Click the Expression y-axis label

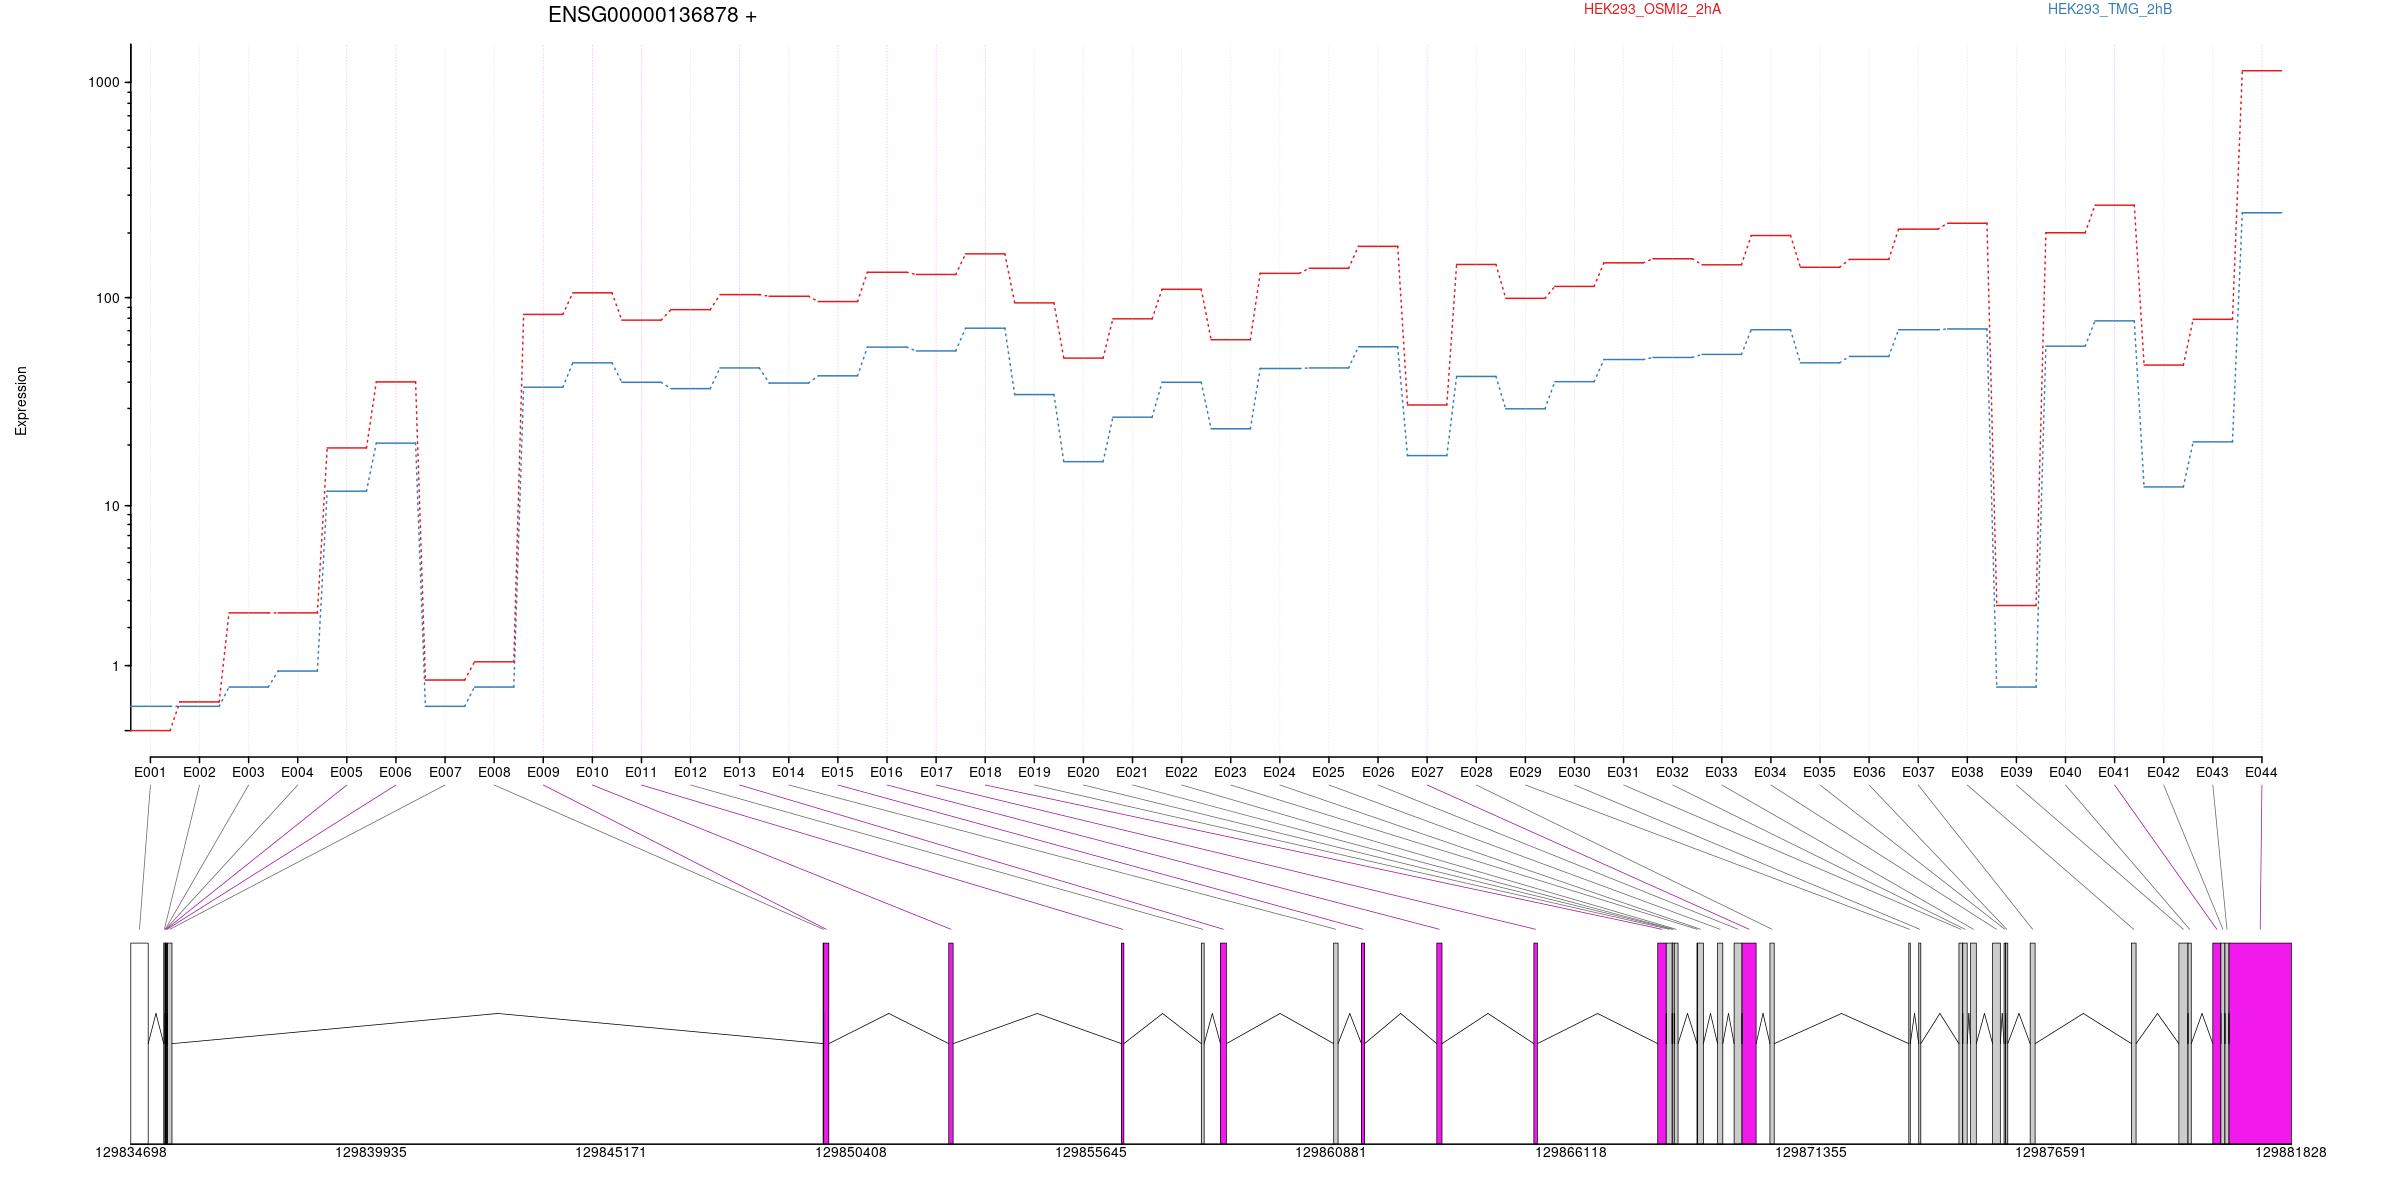tap(21, 401)
